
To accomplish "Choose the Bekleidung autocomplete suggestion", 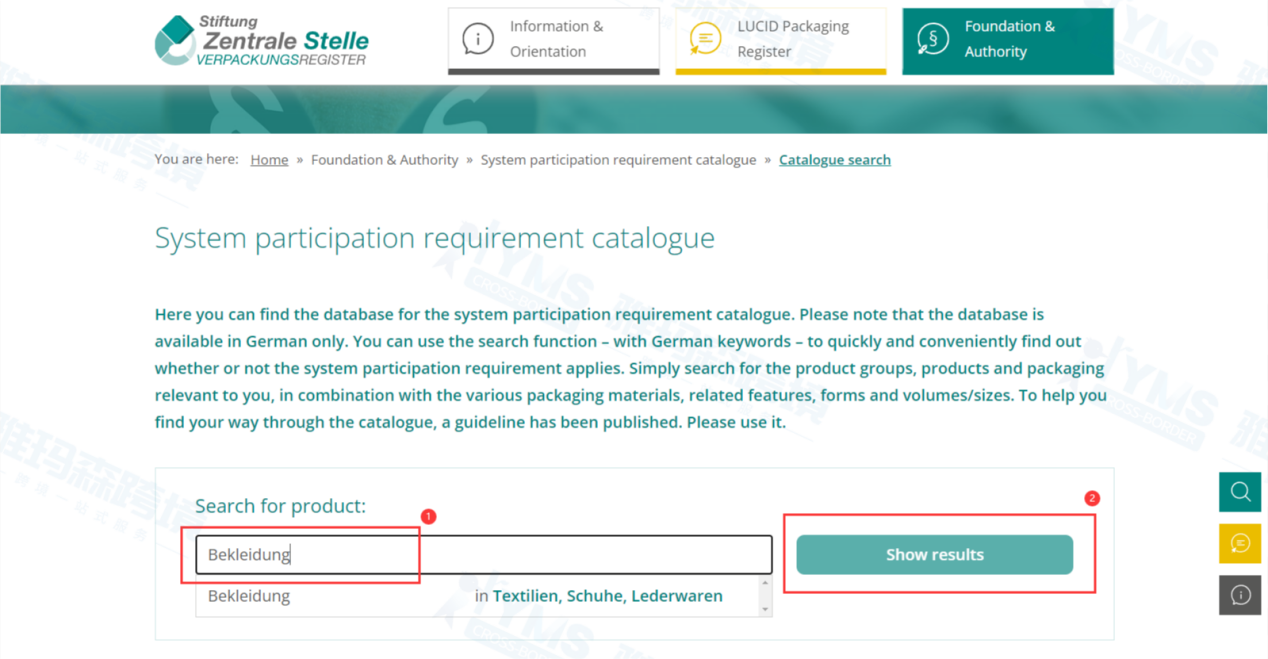I will (249, 596).
